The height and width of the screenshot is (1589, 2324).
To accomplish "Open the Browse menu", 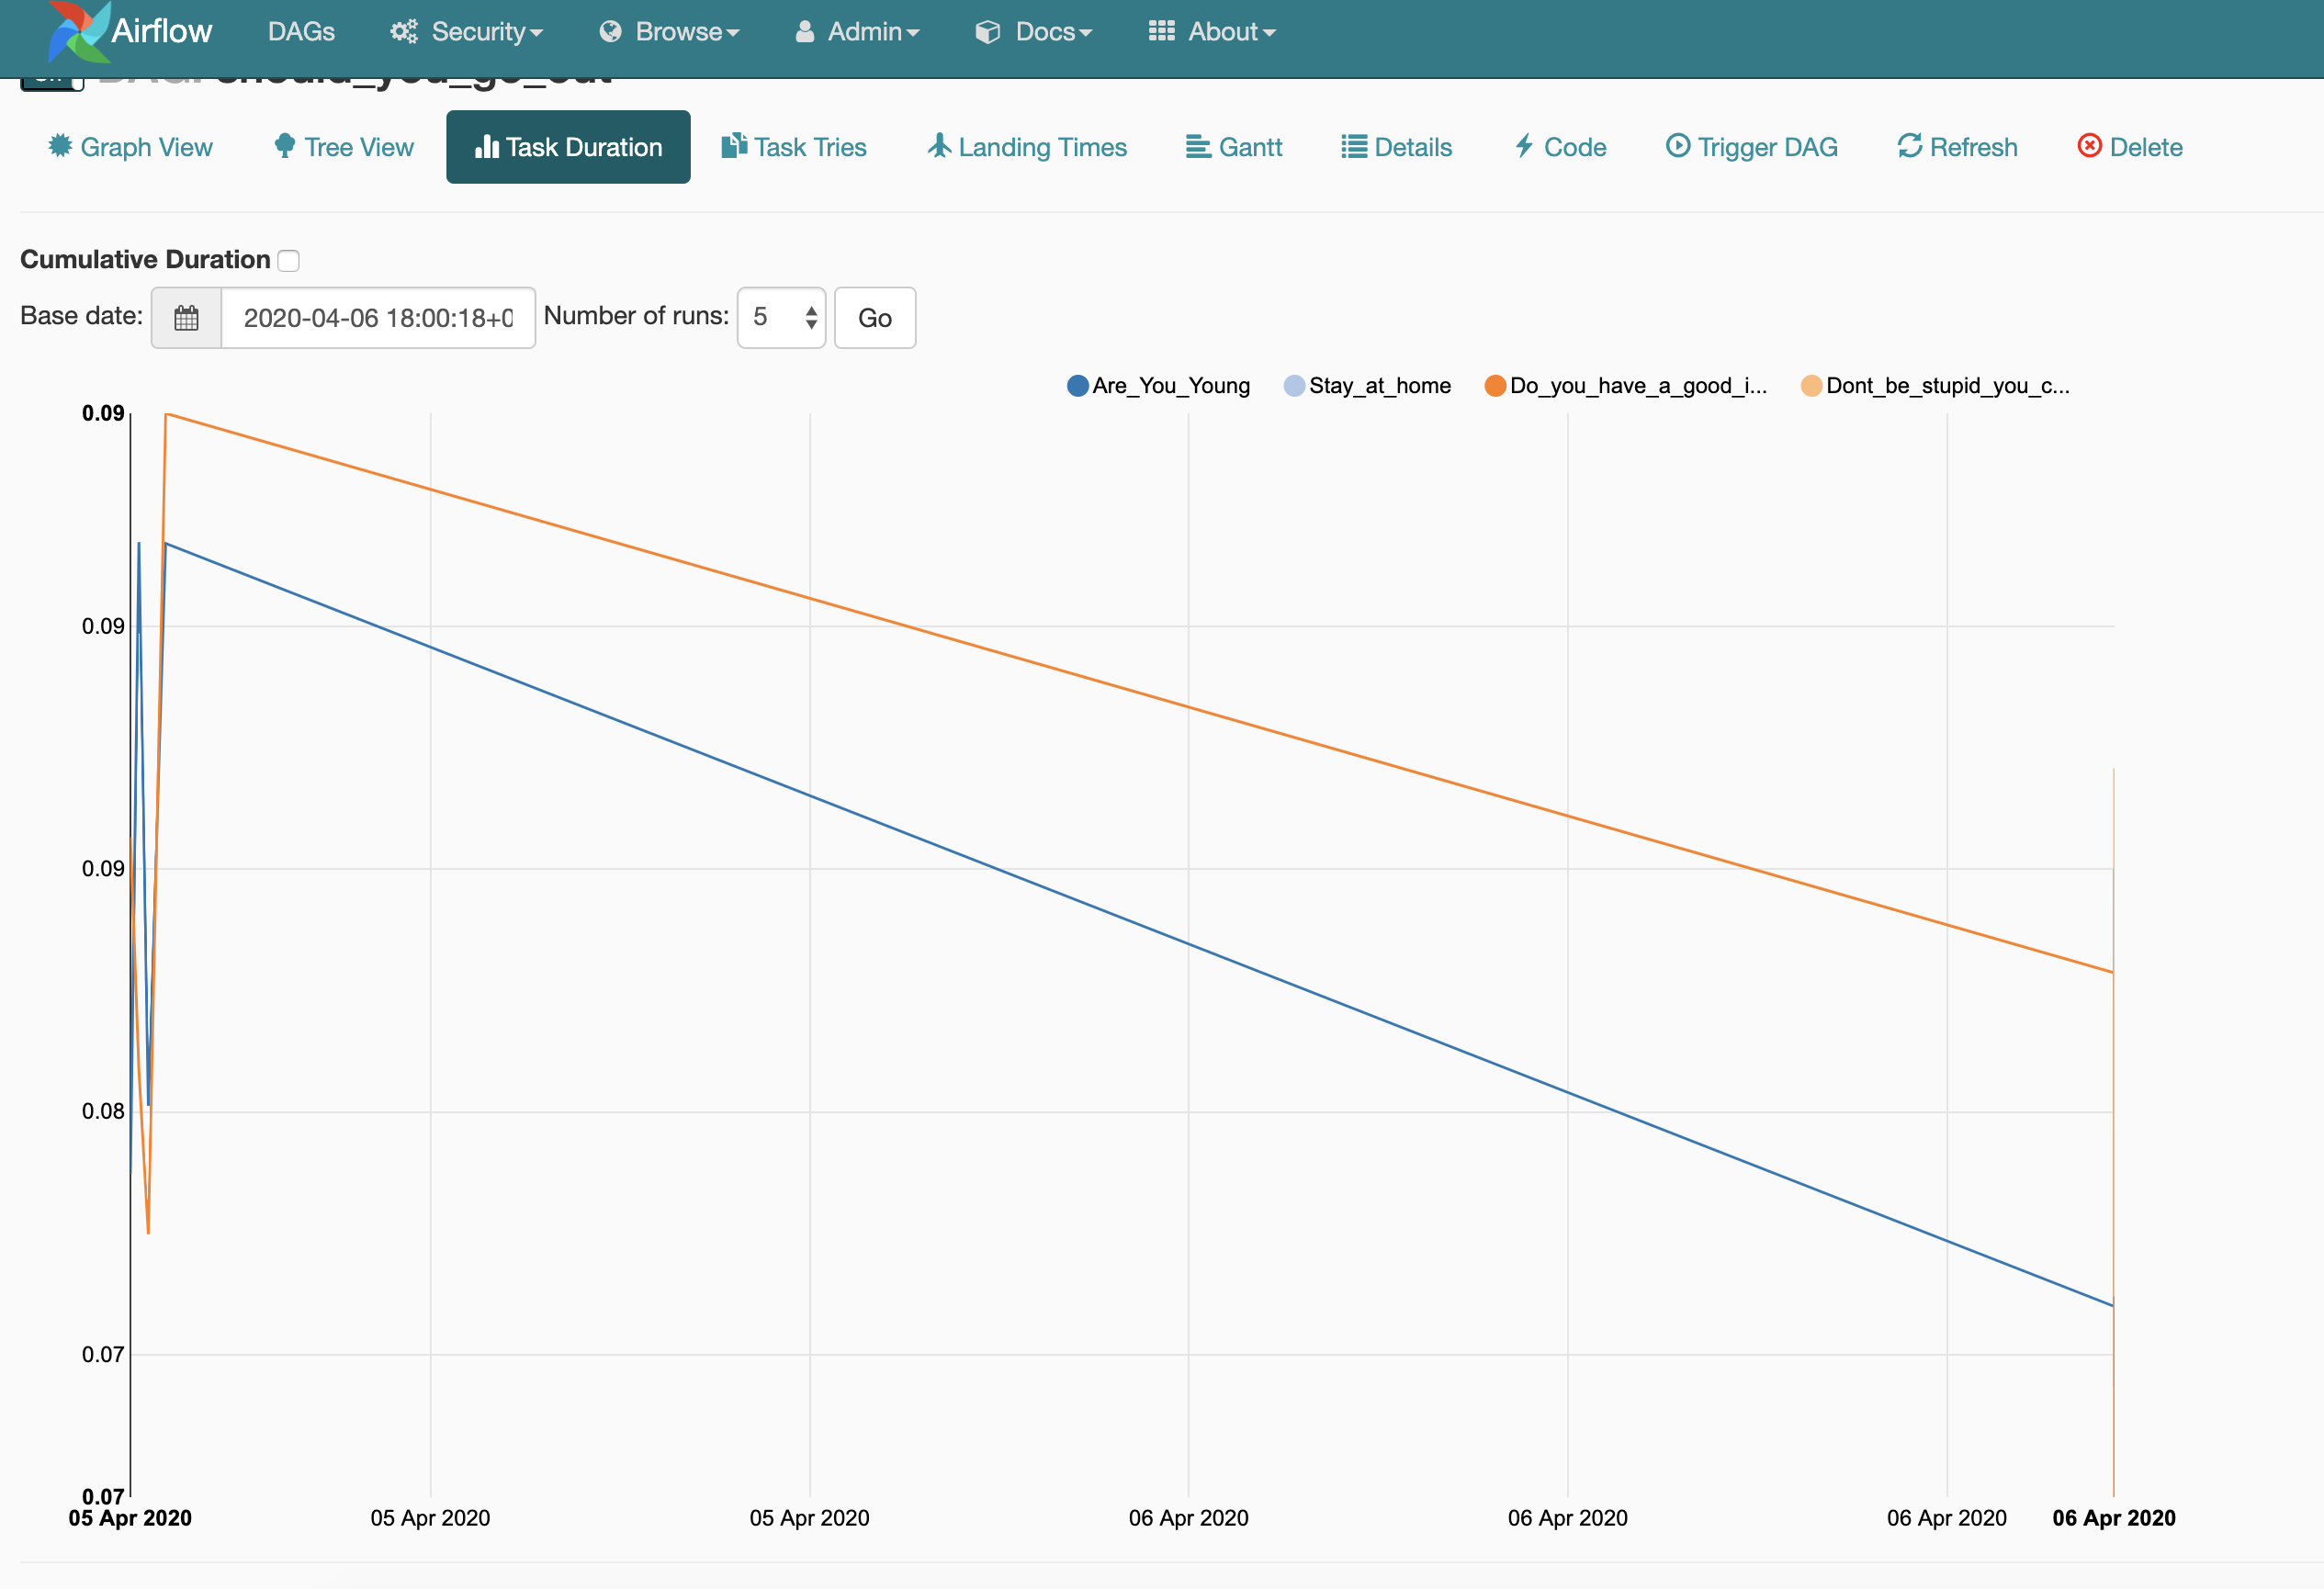I will coord(668,31).
